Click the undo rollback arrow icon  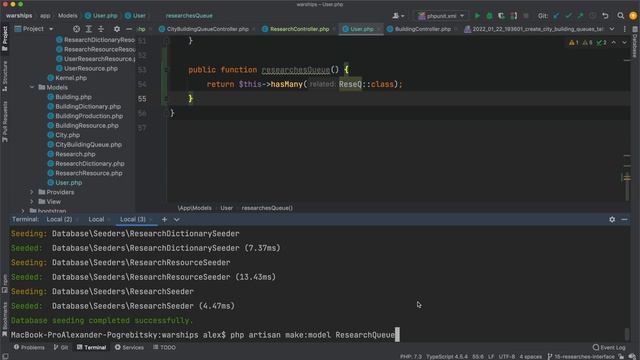click(x=605, y=16)
